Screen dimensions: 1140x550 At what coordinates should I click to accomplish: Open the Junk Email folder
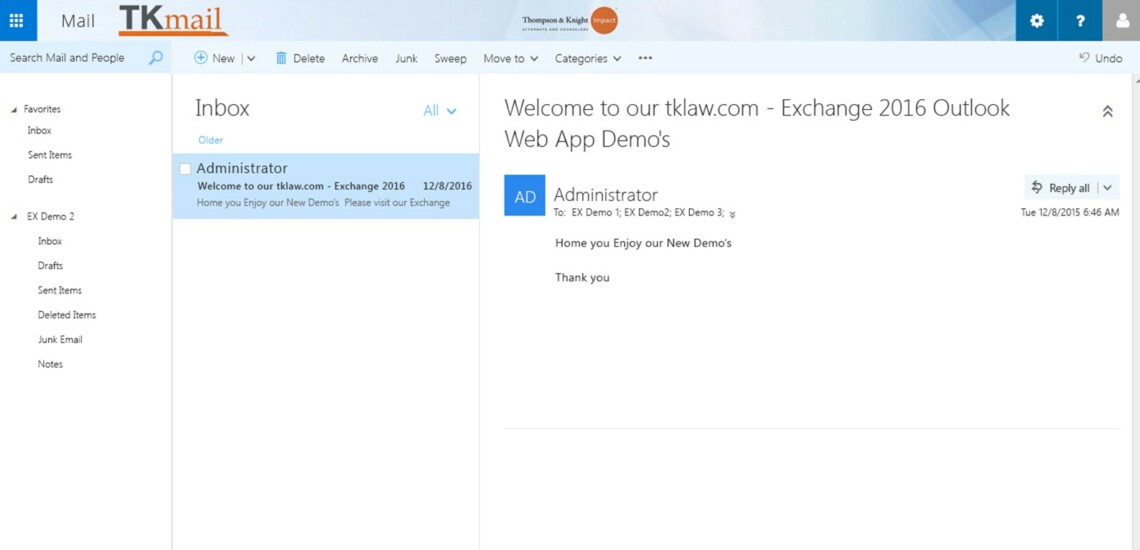(x=60, y=340)
